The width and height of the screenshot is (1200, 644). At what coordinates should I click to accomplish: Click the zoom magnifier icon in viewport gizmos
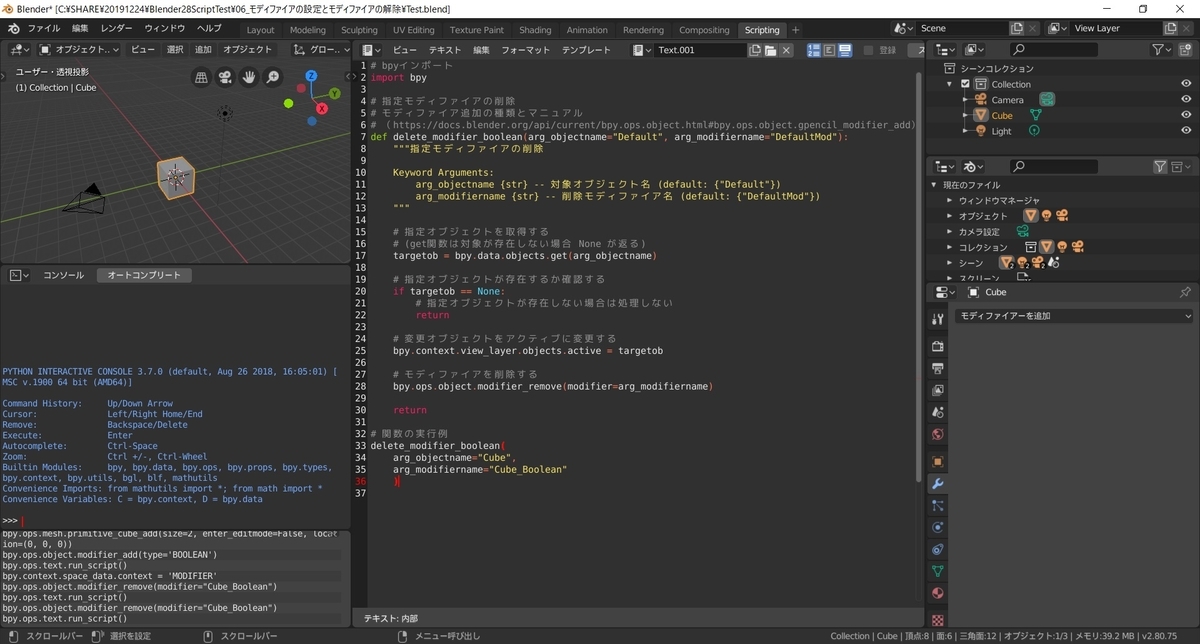270,77
